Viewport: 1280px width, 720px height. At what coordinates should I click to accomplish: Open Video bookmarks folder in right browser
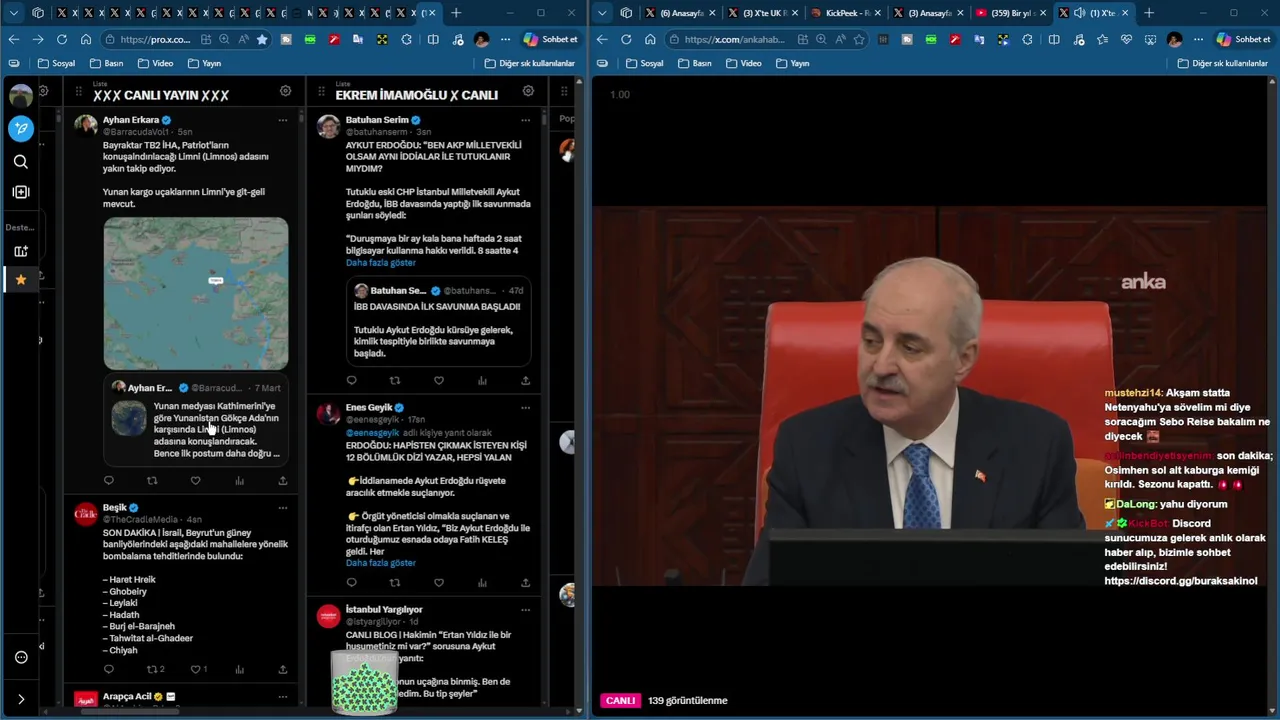pyautogui.click(x=743, y=63)
